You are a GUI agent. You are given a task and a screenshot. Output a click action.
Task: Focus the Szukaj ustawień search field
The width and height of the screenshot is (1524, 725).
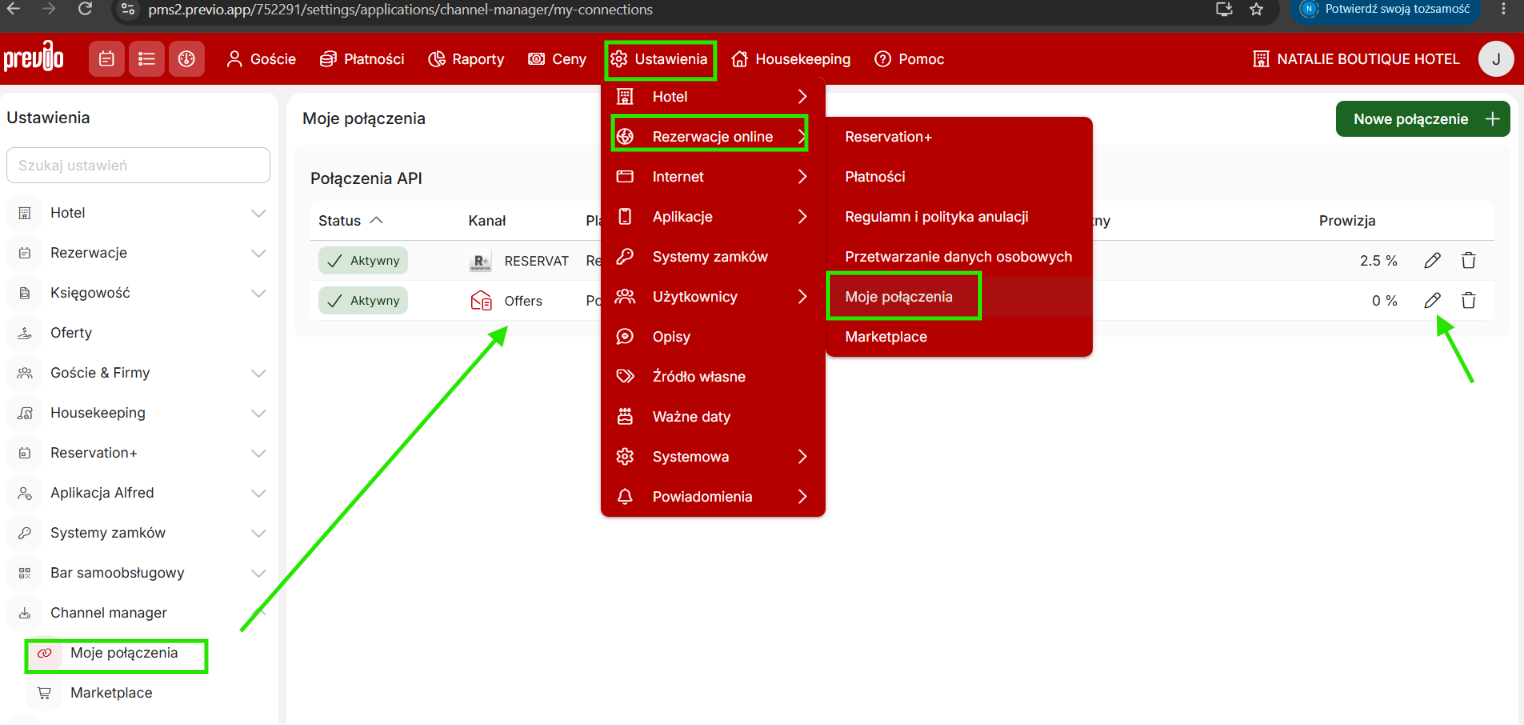138,165
